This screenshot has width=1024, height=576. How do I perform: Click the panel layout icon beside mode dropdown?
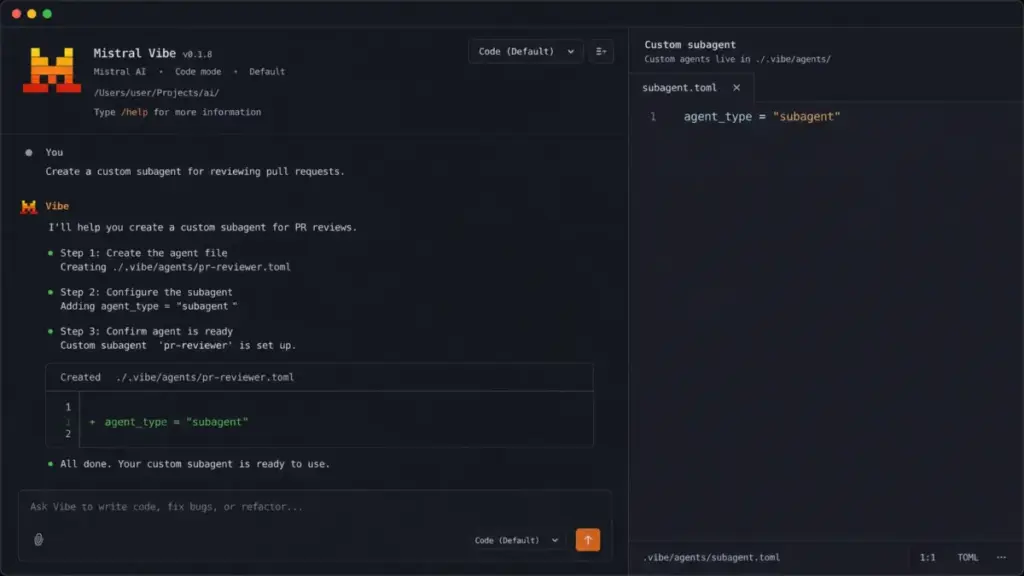[601, 52]
